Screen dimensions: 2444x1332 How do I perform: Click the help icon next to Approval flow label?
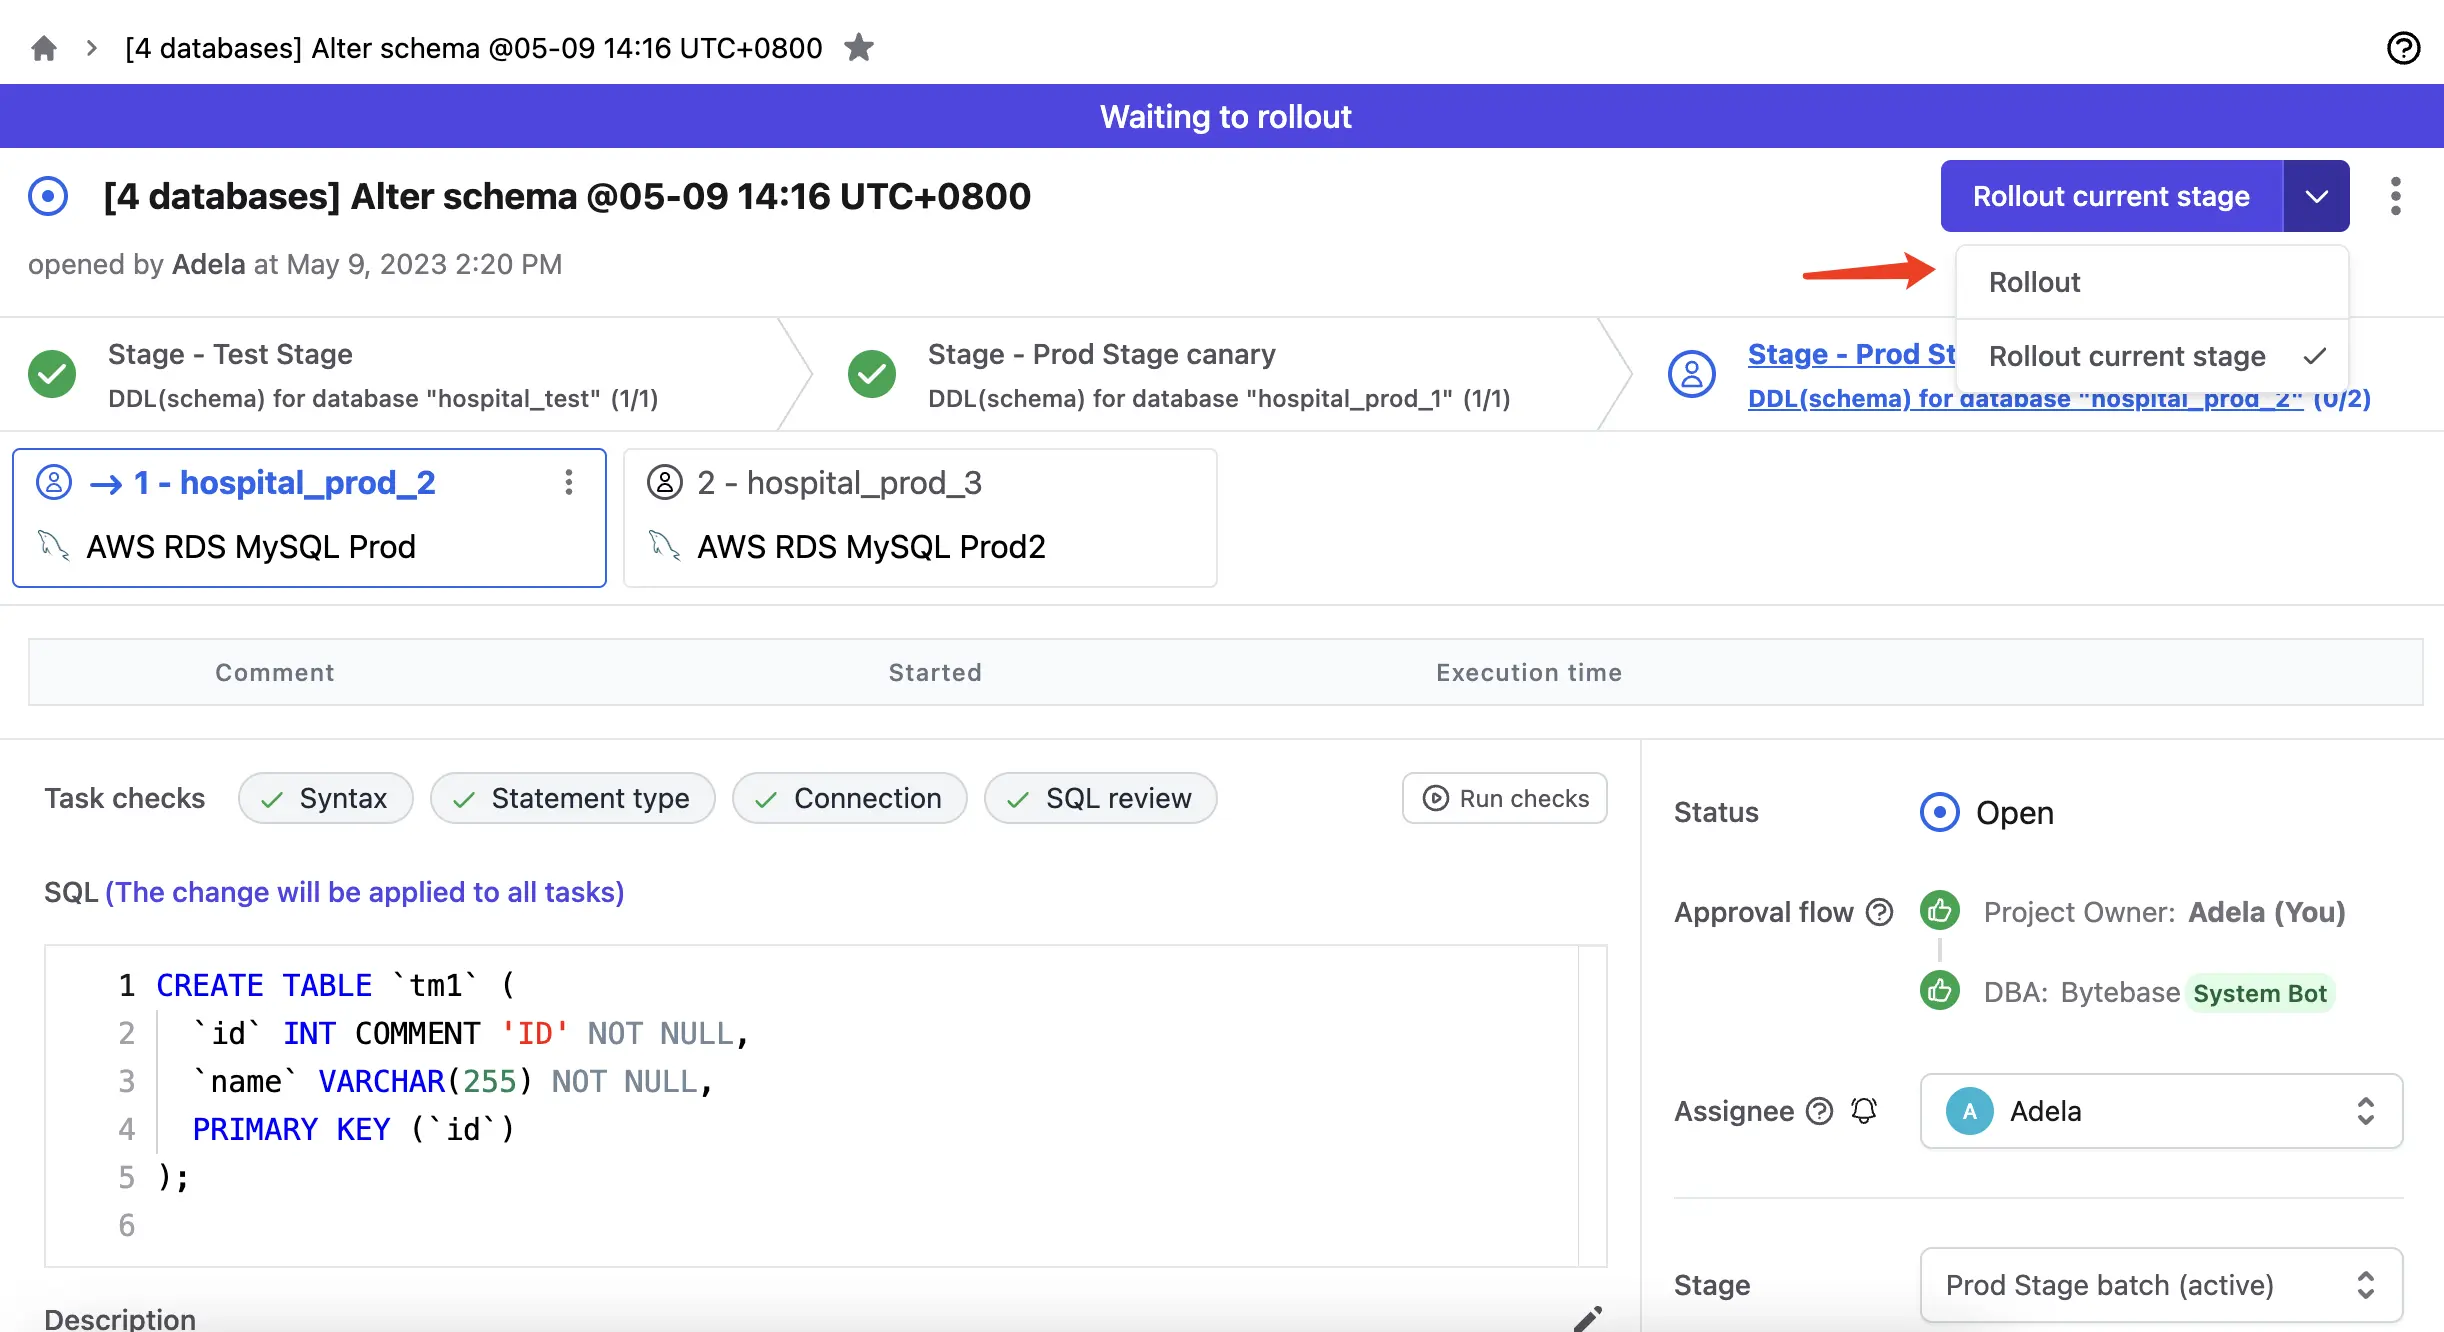pos(1881,909)
